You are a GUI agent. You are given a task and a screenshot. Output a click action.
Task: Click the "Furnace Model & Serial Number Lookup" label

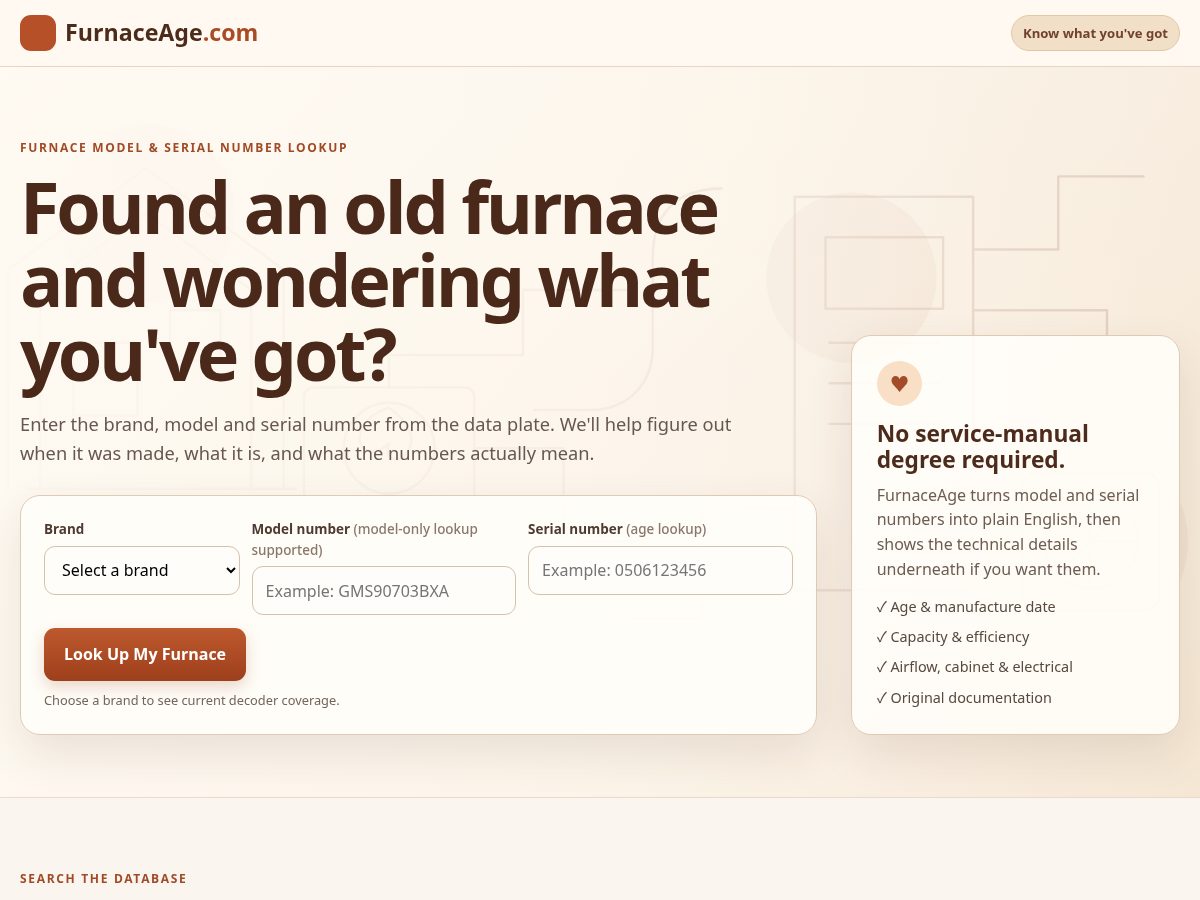click(x=184, y=148)
